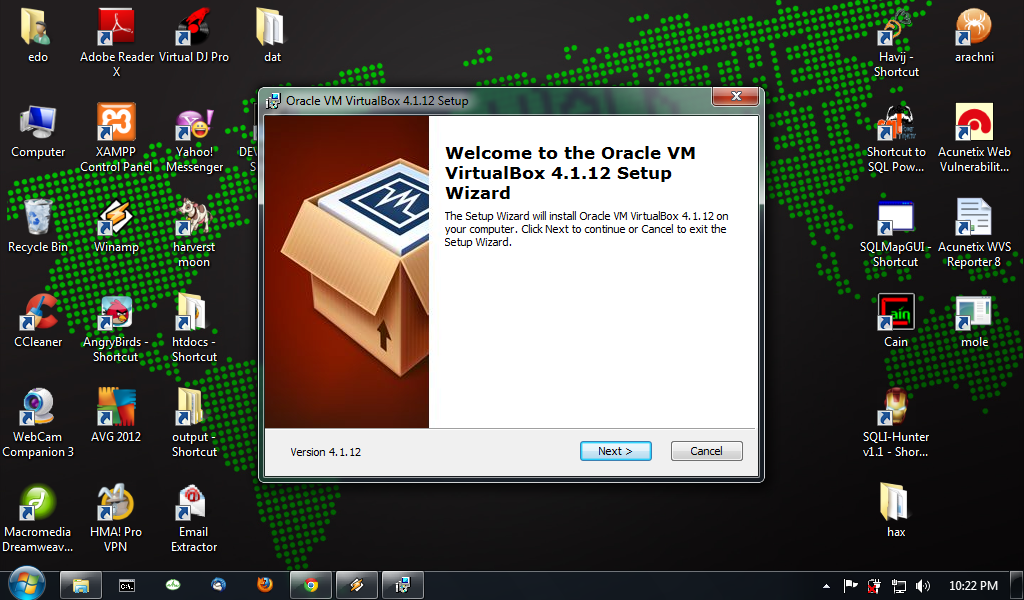The width and height of the screenshot is (1024, 600).
Task: Open AngryBirds shortcut icon
Action: (x=116, y=328)
